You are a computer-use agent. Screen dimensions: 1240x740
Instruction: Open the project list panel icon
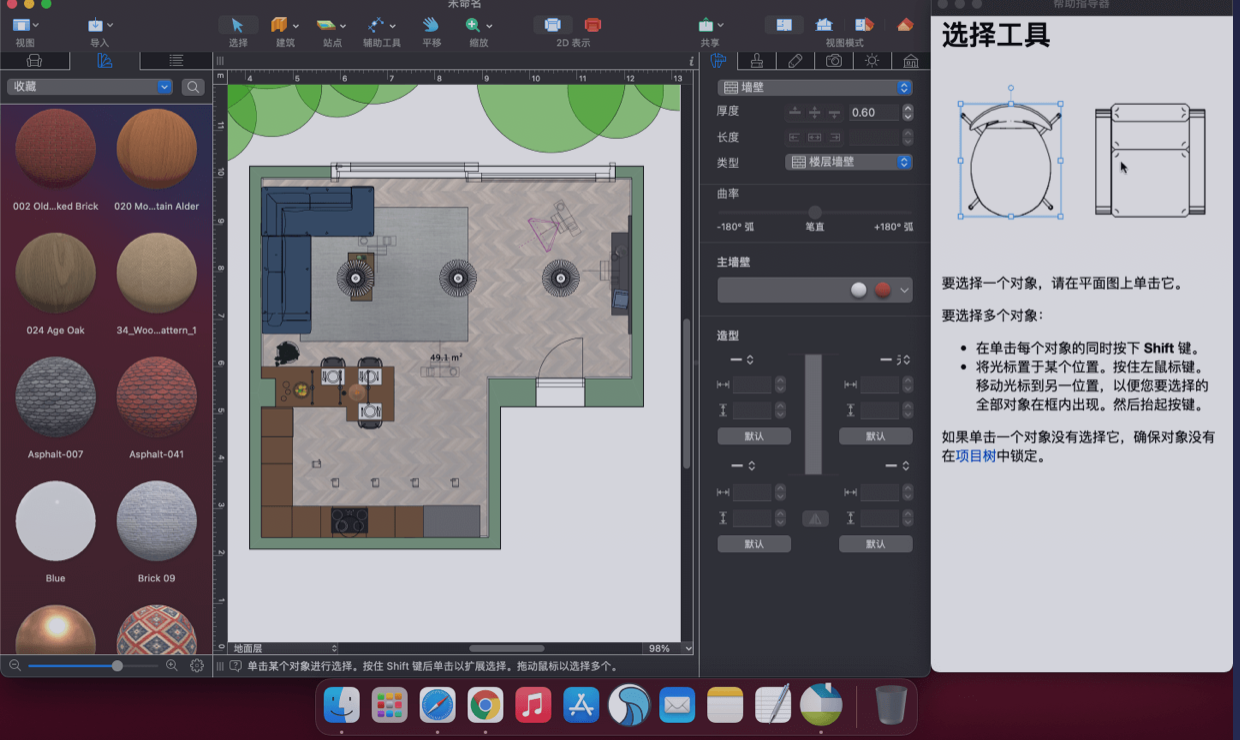(173, 60)
